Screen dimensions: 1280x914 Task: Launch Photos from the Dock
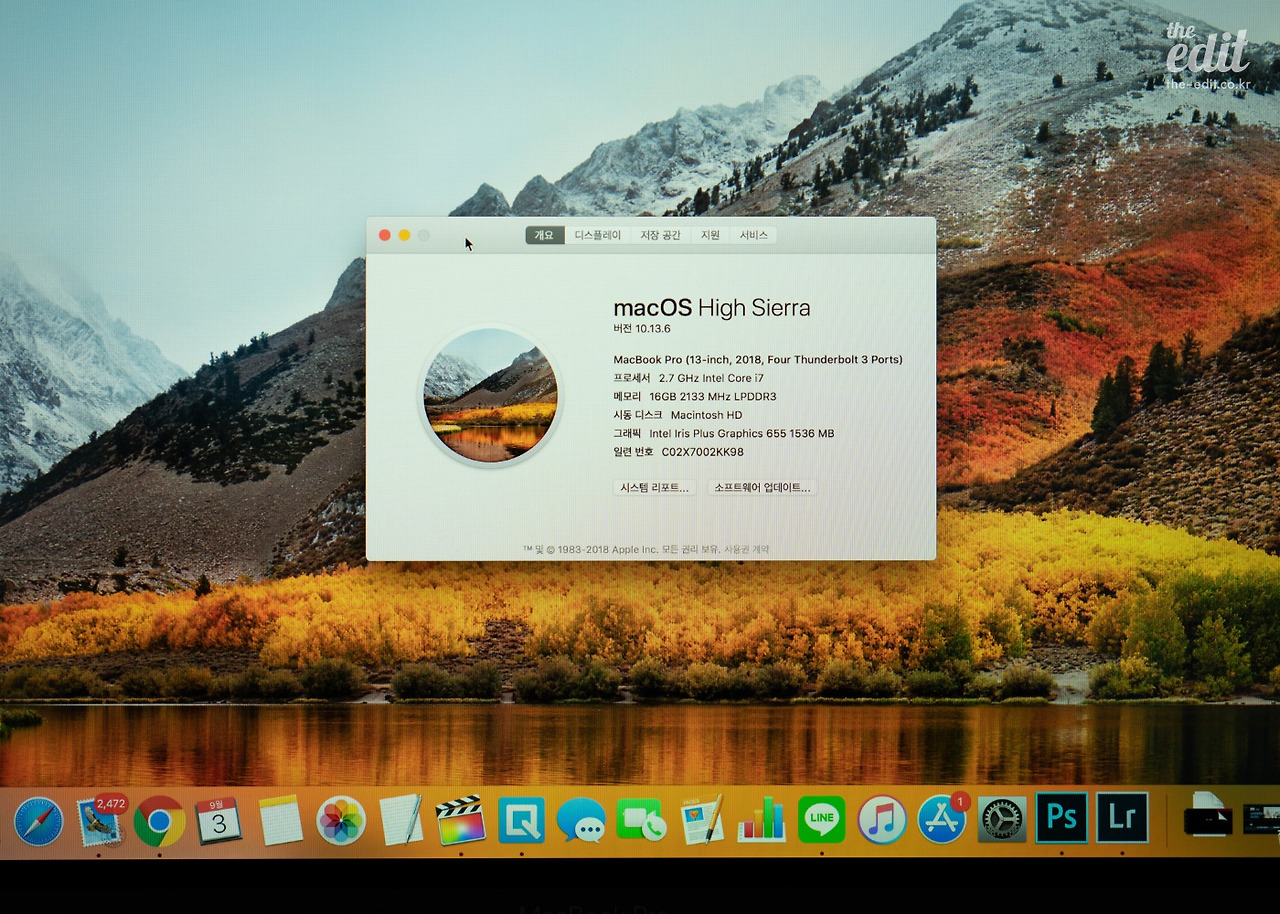341,821
